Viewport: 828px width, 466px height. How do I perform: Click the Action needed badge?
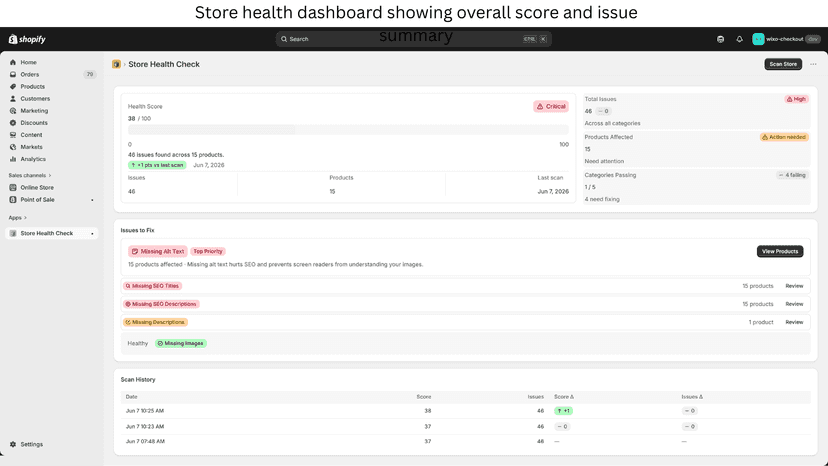click(784, 137)
